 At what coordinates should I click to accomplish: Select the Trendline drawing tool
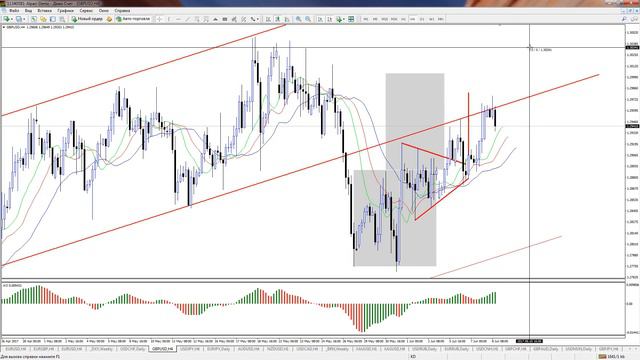tap(188, 19)
